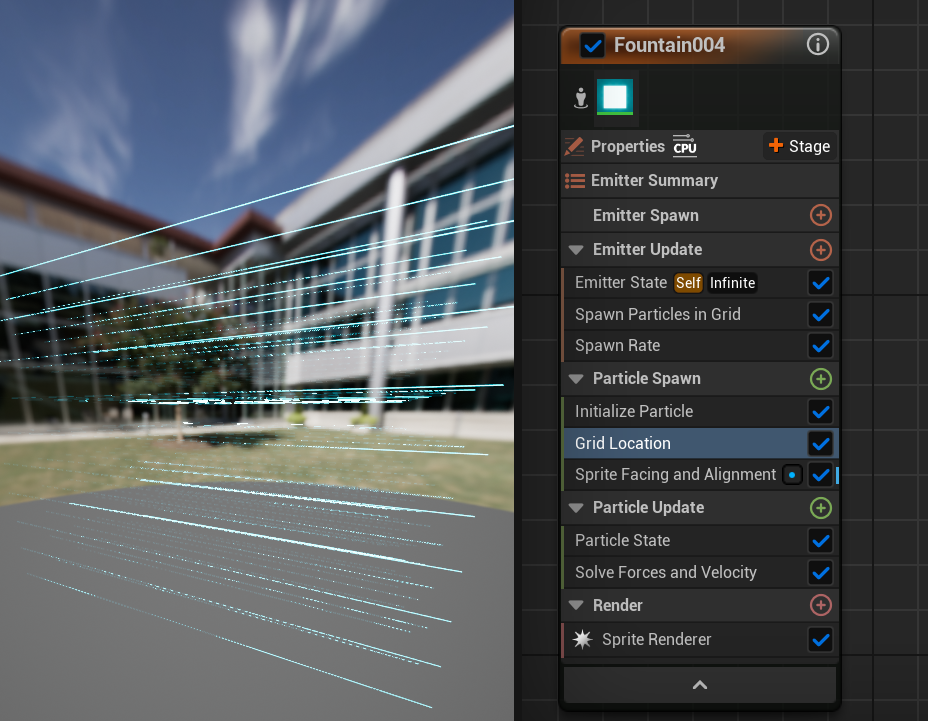The height and width of the screenshot is (721, 928).
Task: Add a new Stage
Action: 799,146
